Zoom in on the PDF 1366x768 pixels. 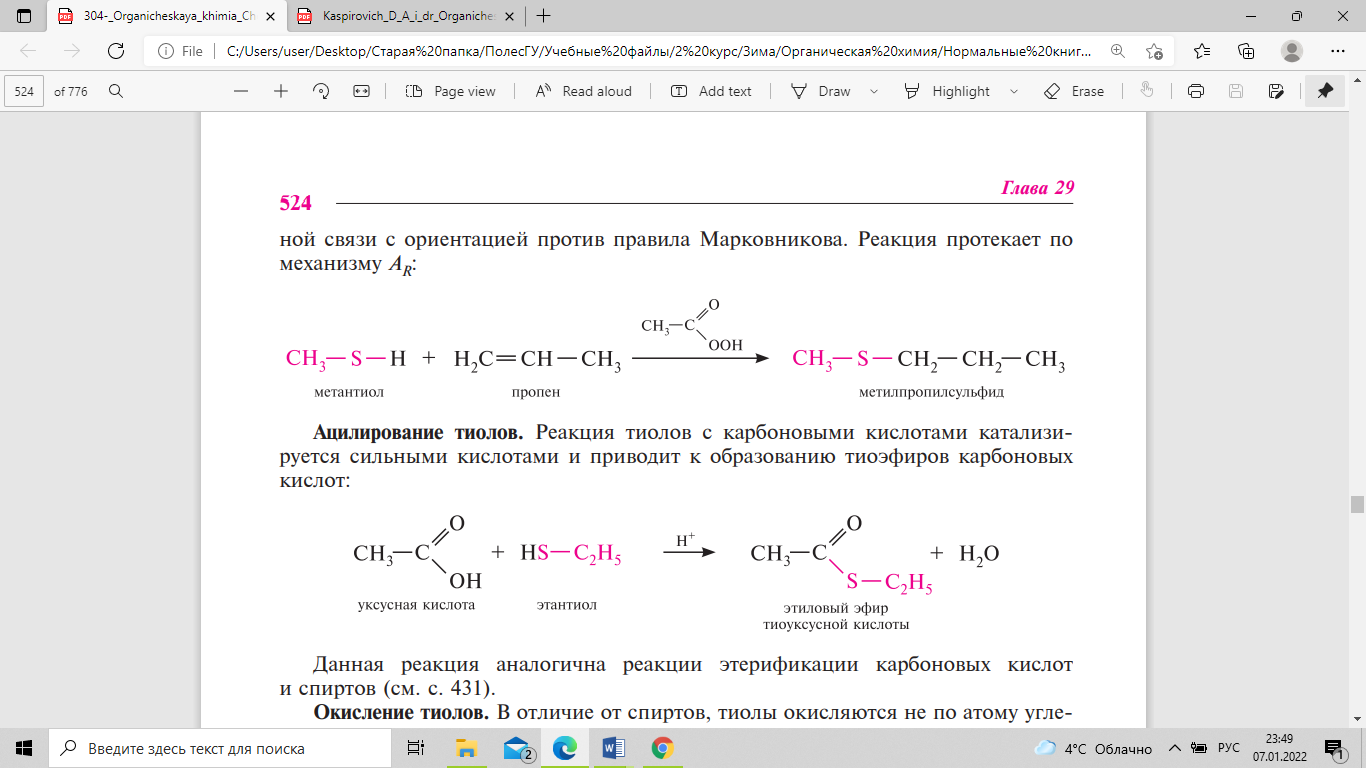pyautogui.click(x=281, y=91)
